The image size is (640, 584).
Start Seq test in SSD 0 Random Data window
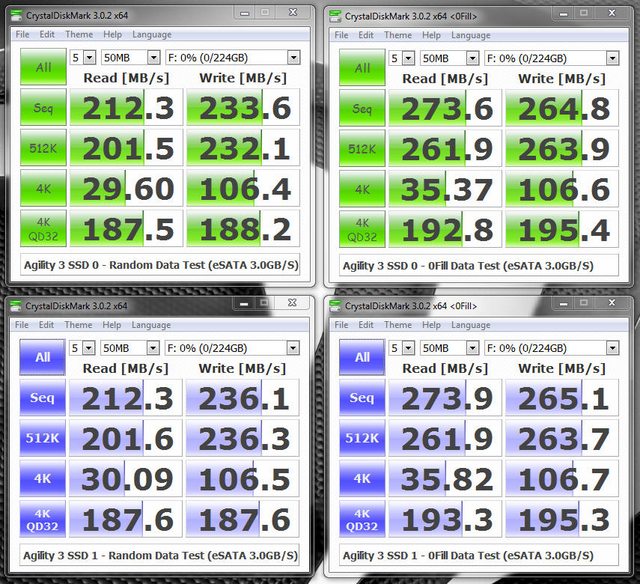[x=43, y=107]
